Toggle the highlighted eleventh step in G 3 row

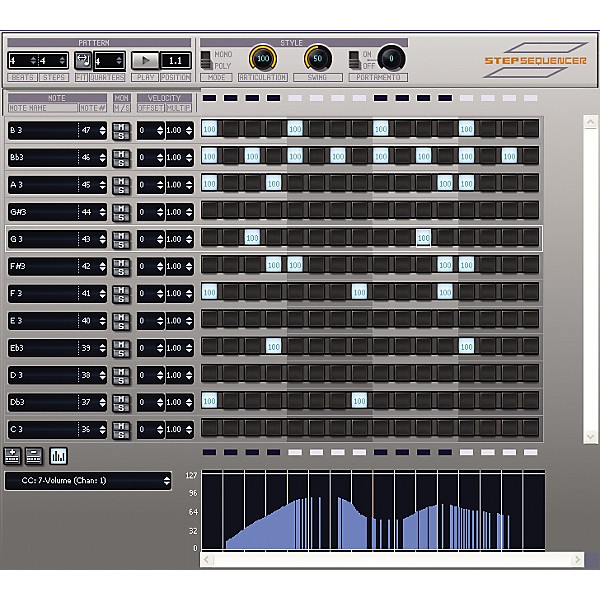point(424,238)
